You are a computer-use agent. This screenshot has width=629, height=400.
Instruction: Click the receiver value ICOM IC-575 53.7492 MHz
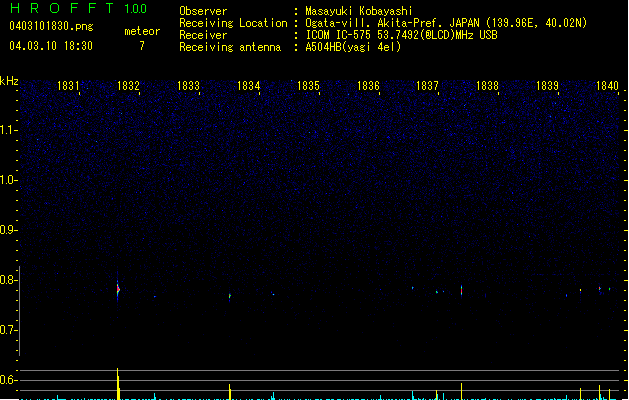(x=402, y=35)
